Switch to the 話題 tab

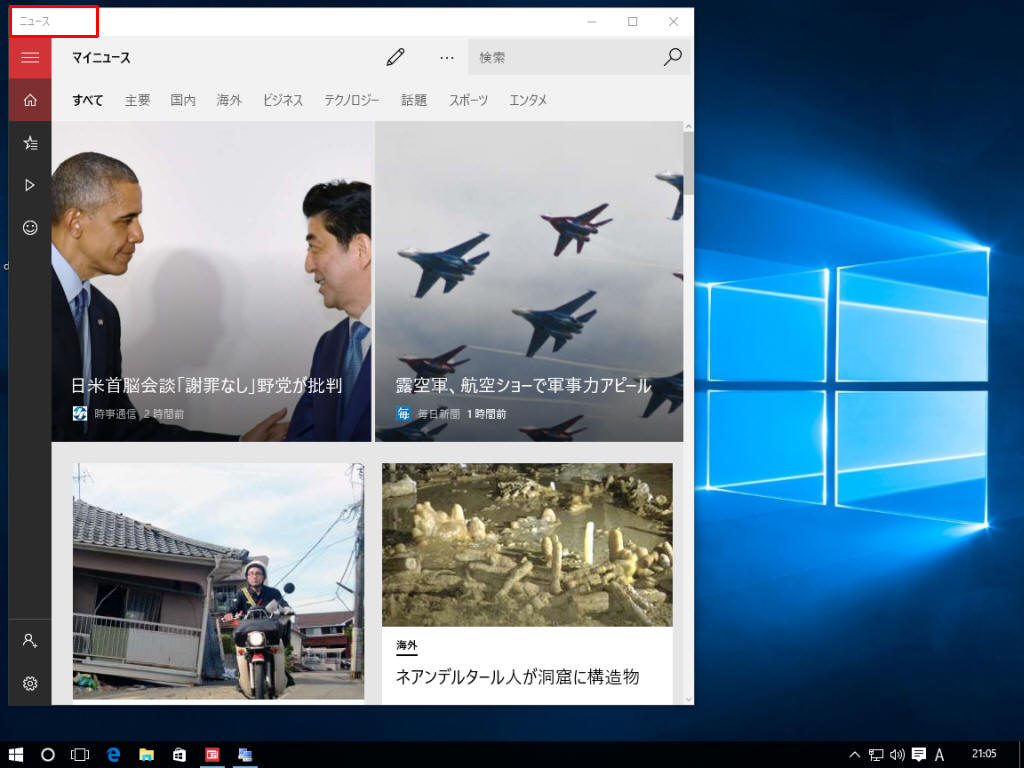pos(413,100)
